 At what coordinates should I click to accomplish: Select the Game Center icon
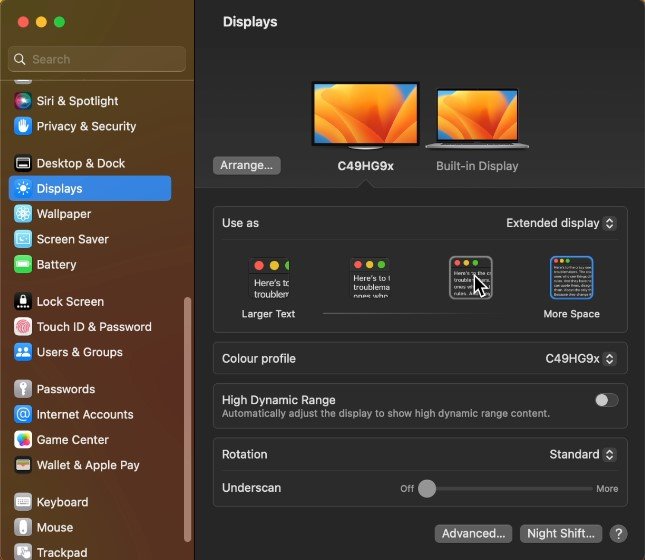23,440
